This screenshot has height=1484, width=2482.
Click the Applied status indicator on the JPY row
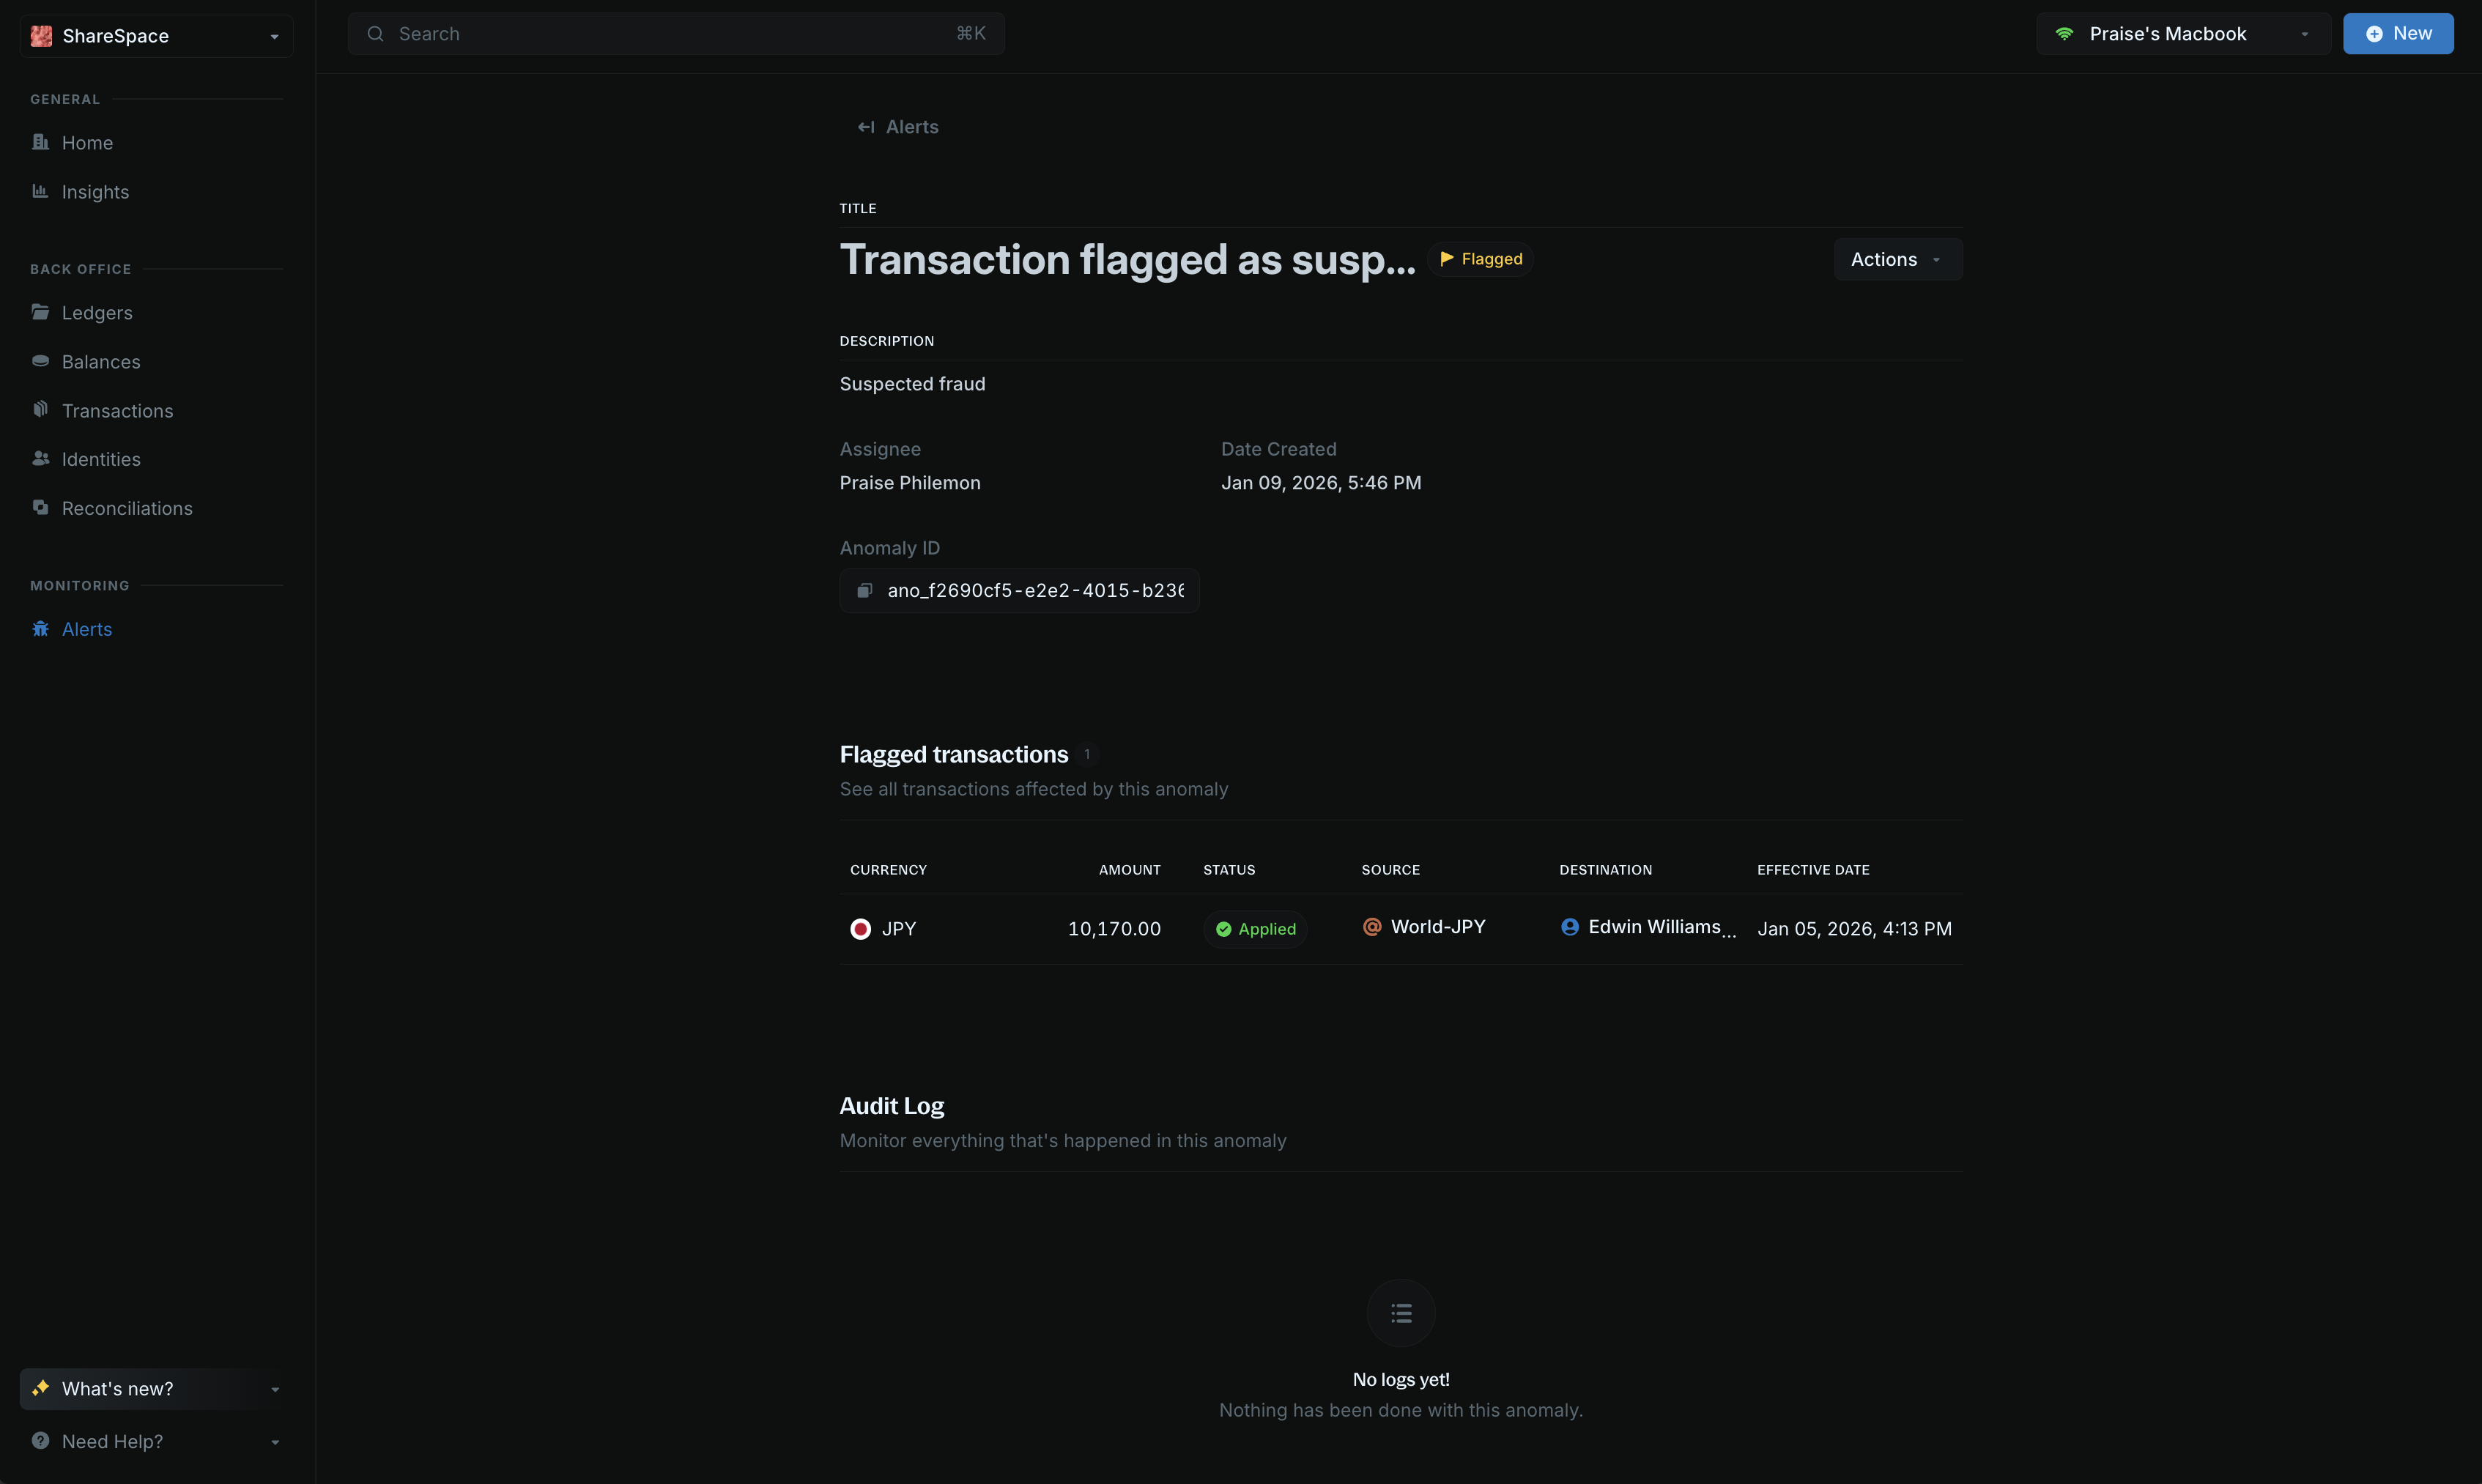click(x=1254, y=928)
